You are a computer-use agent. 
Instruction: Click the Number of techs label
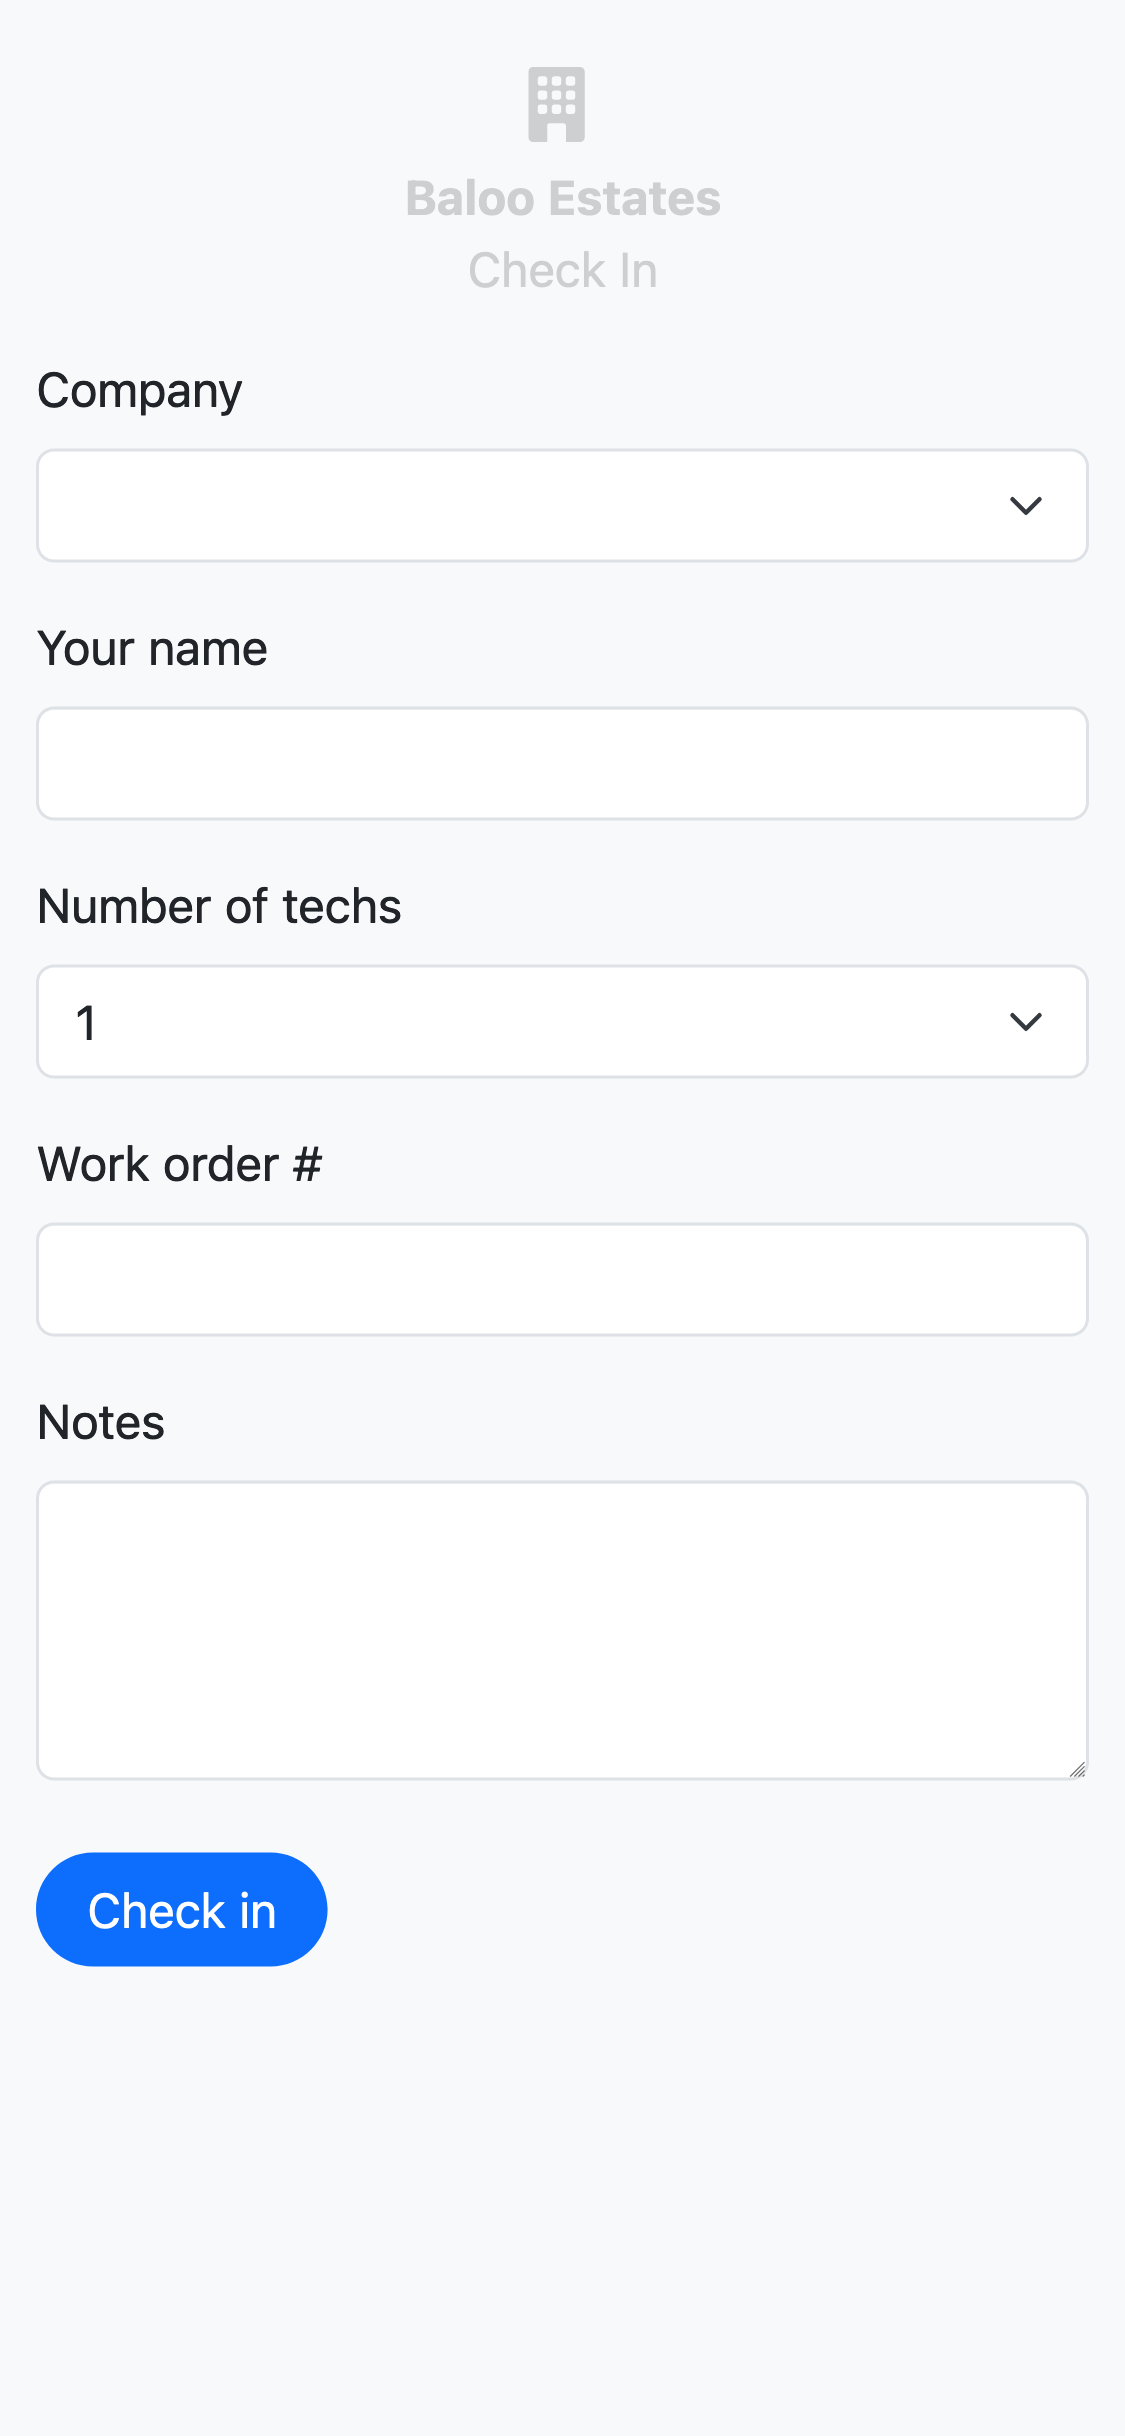point(219,907)
